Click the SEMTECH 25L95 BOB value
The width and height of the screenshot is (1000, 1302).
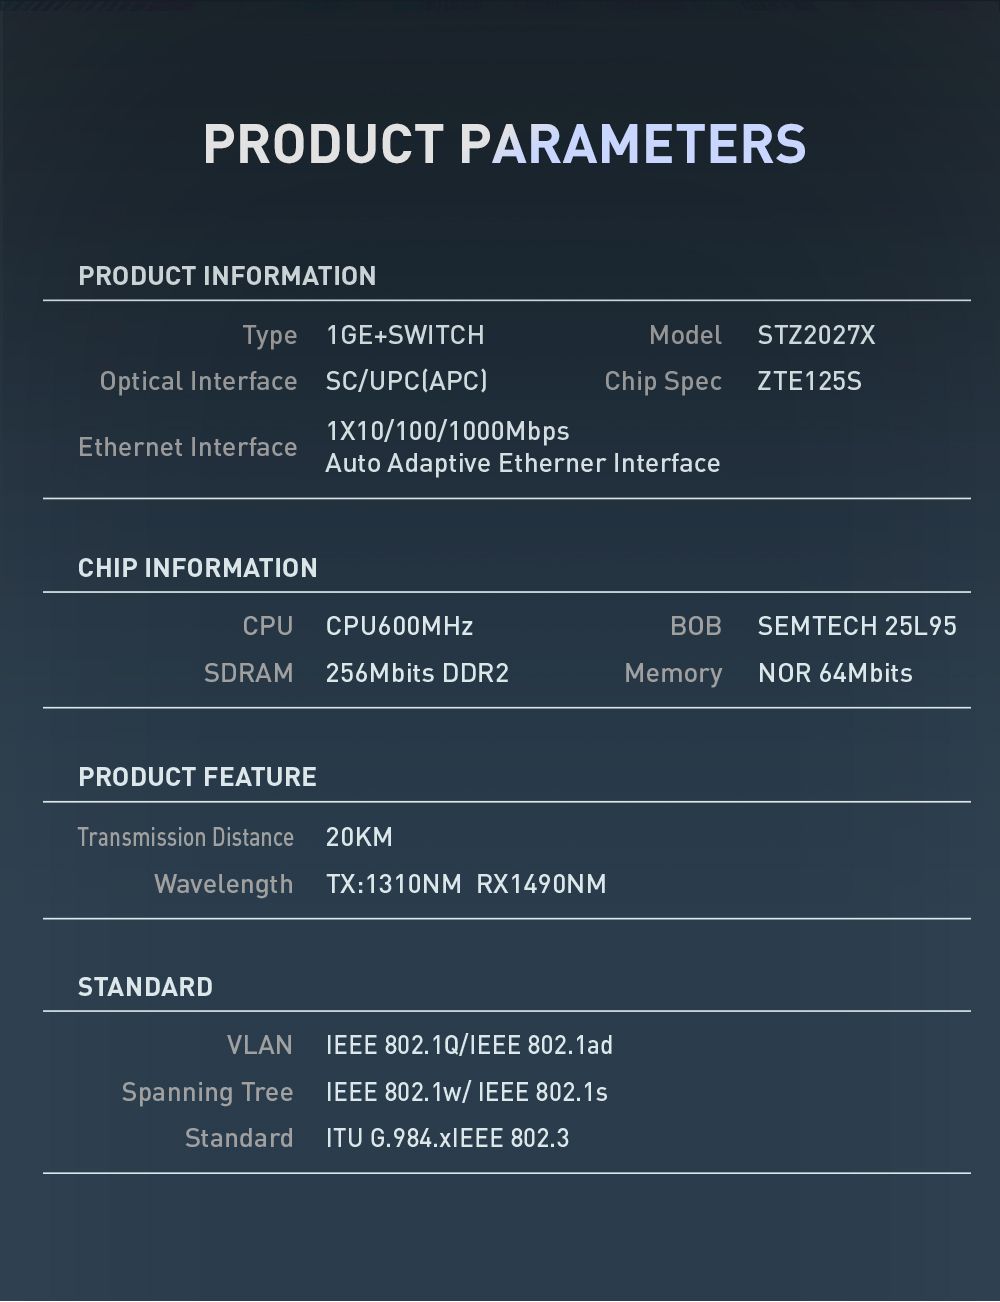pyautogui.click(x=857, y=626)
